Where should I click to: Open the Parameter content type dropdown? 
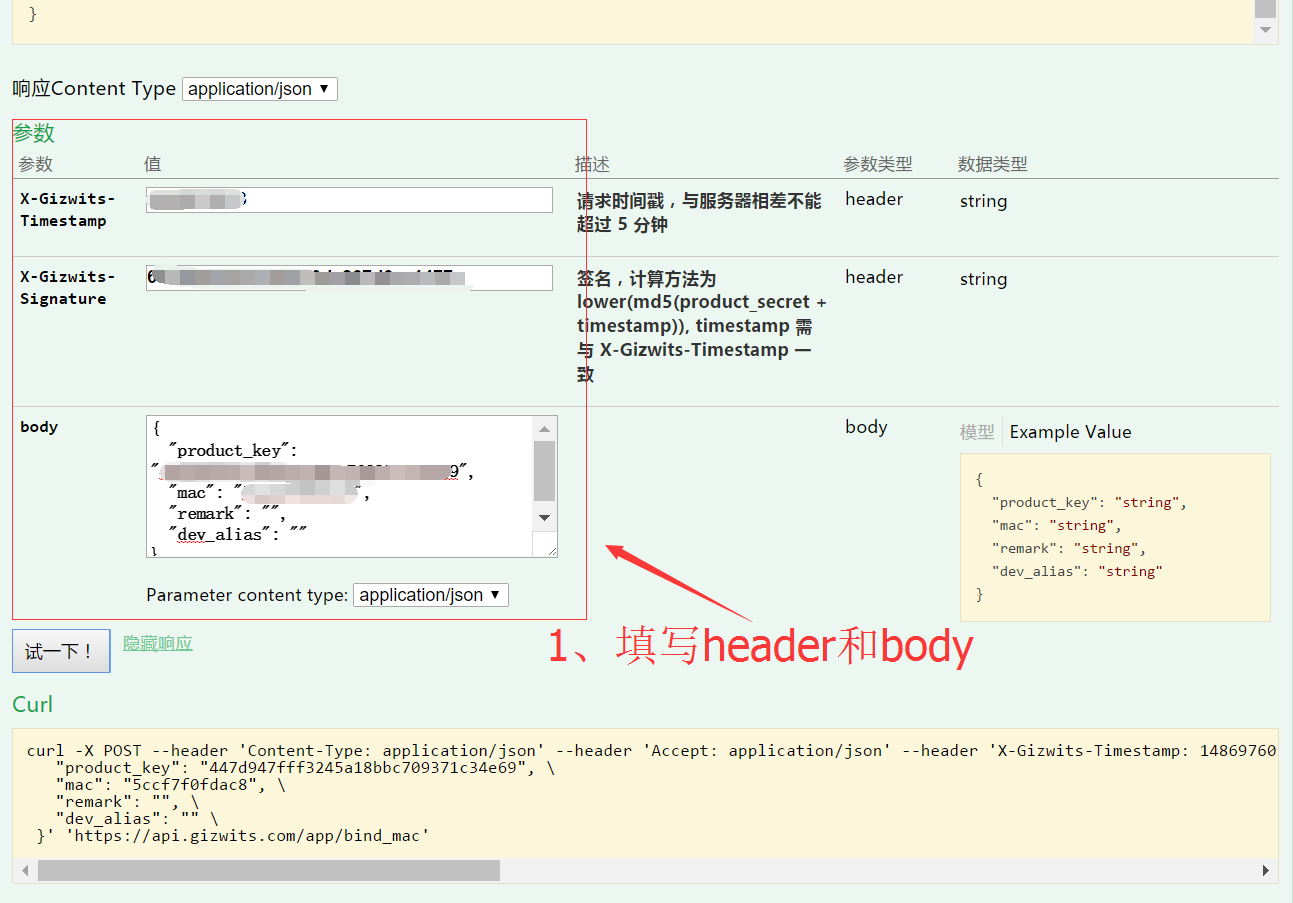pos(430,595)
